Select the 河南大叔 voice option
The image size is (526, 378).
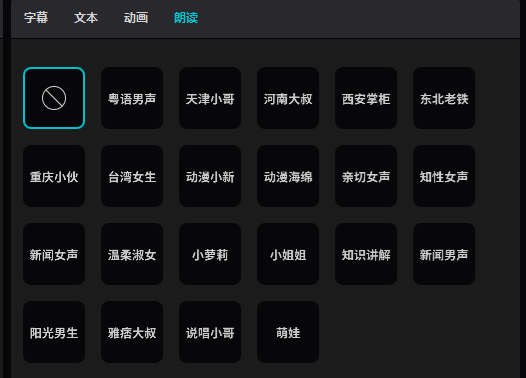(x=288, y=98)
